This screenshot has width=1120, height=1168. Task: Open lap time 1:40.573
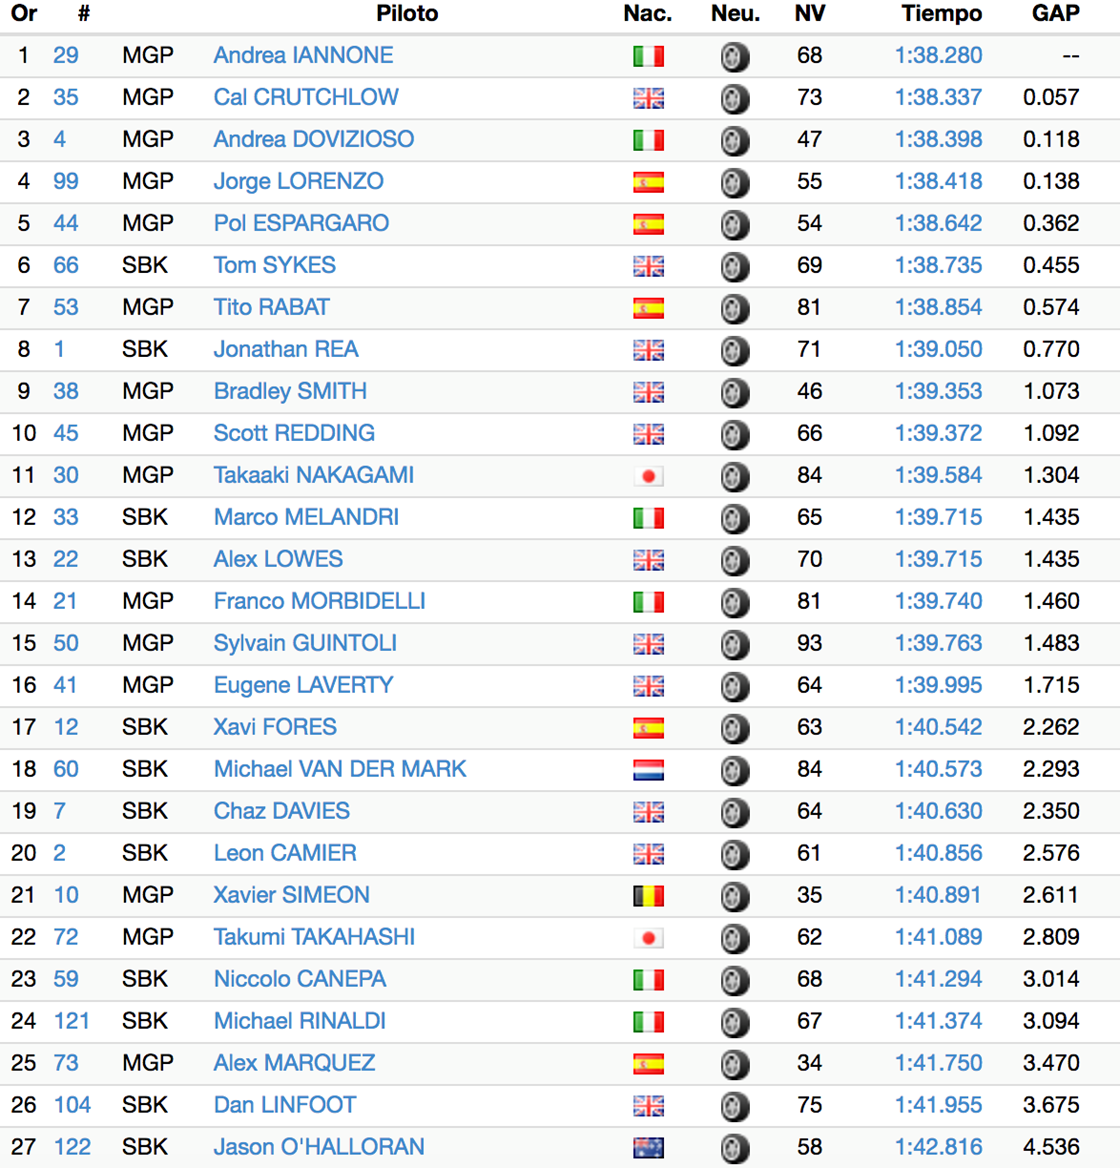938,769
